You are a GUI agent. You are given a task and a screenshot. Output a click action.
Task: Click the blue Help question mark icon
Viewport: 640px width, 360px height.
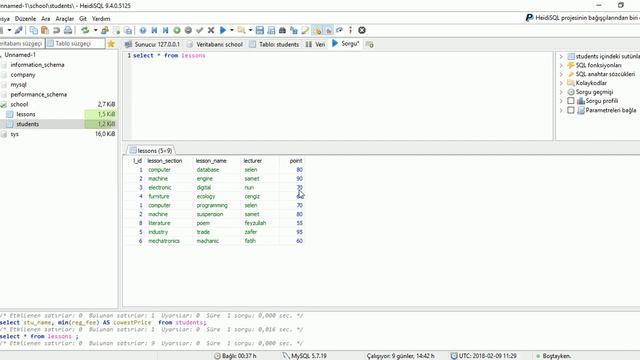(142, 30)
